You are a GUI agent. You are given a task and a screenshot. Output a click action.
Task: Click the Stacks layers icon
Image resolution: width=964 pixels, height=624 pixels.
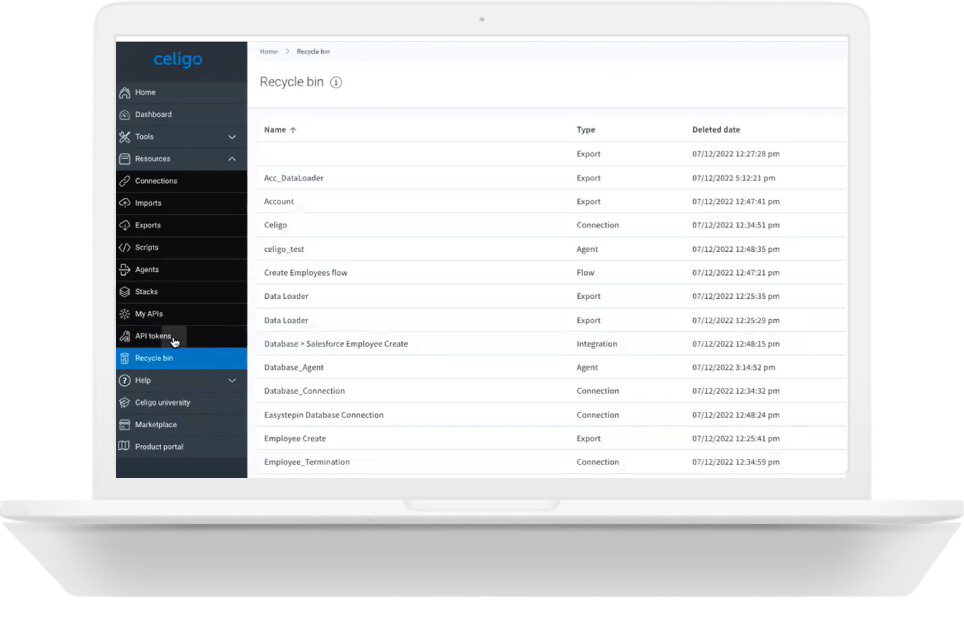coord(125,292)
